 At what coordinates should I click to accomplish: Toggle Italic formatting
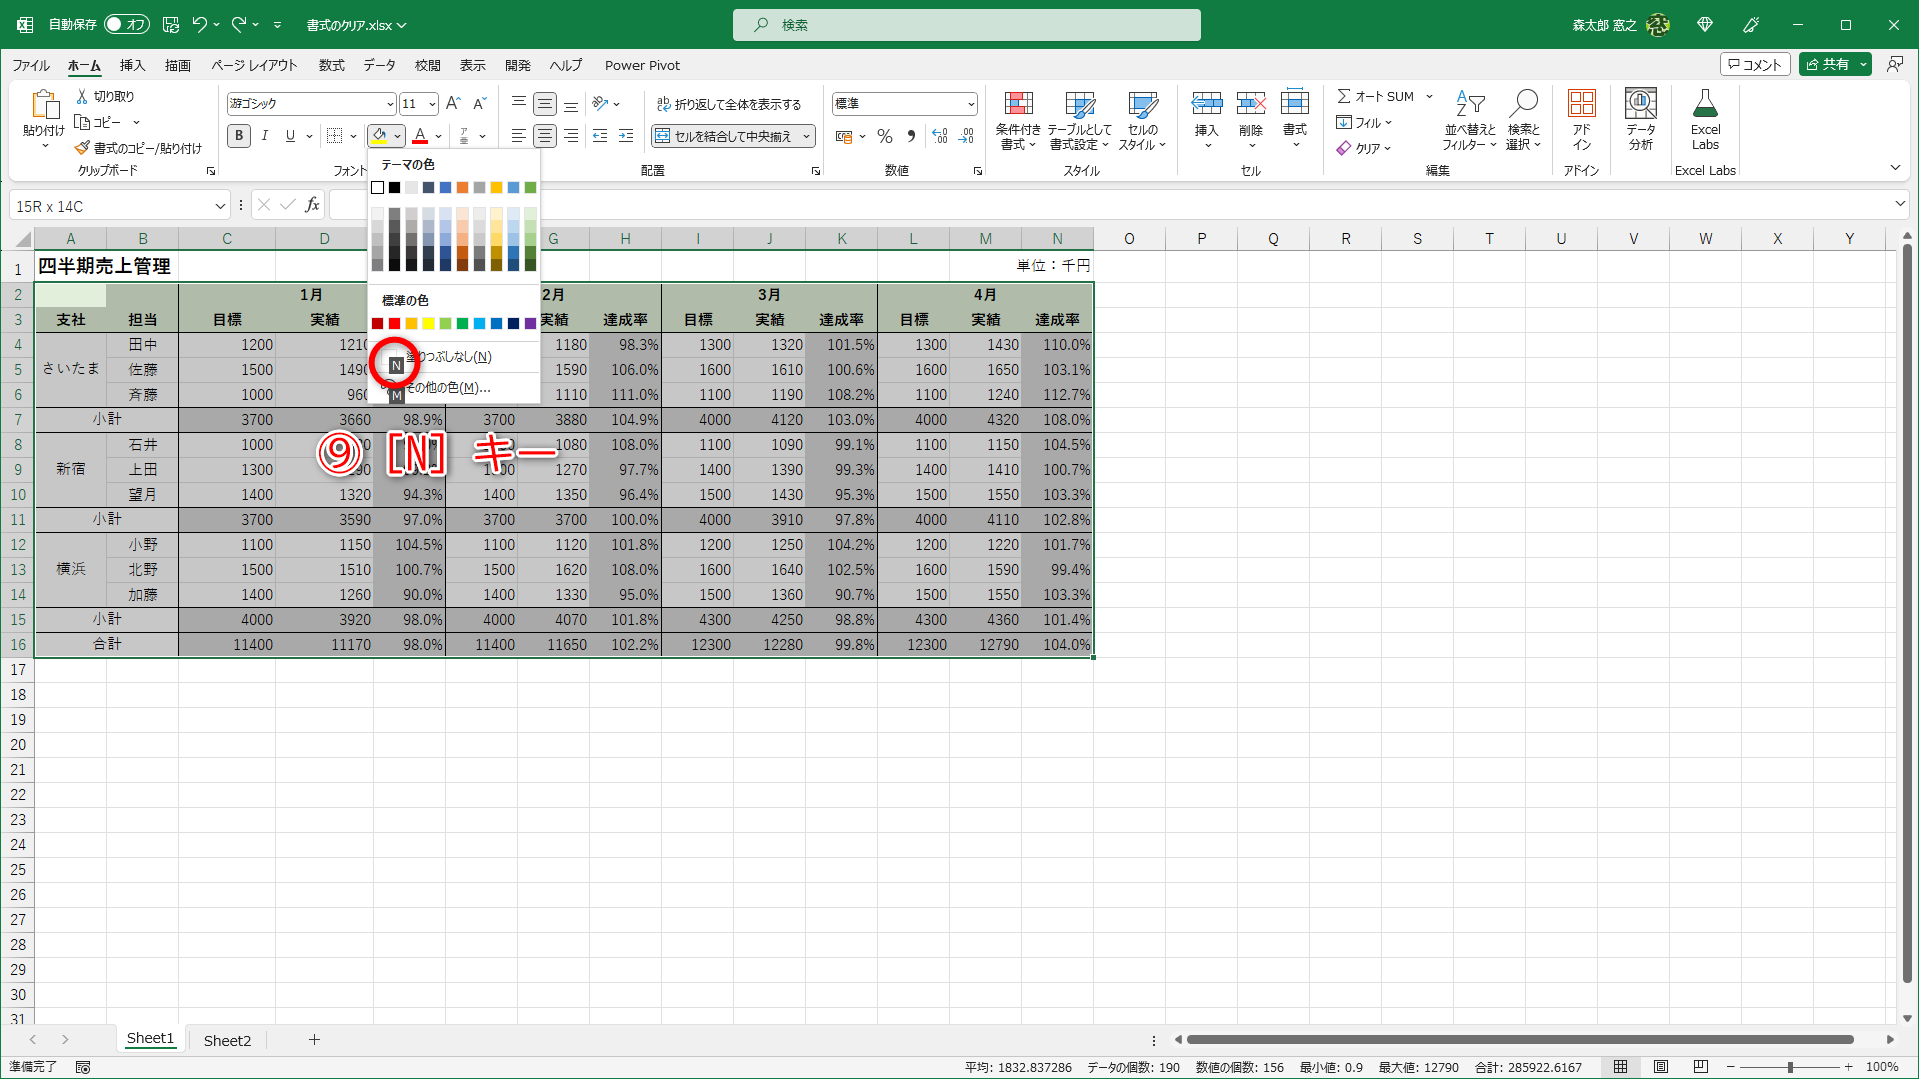point(265,136)
